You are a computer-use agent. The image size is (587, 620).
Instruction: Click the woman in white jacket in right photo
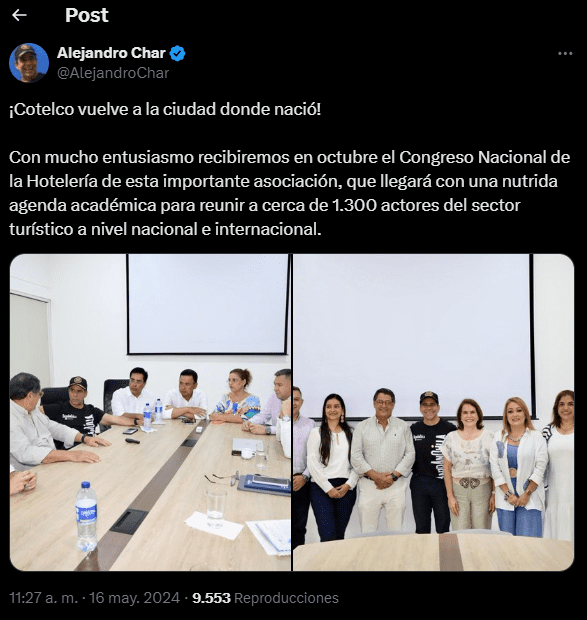[x=519, y=467]
